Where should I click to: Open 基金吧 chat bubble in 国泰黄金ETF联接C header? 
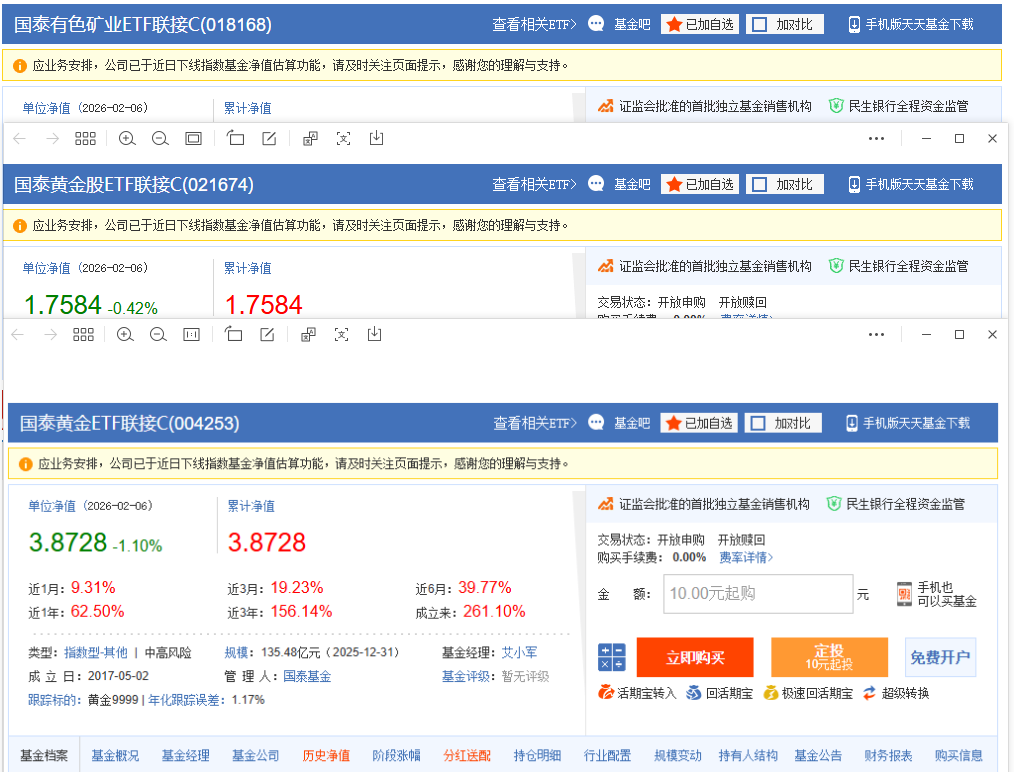point(596,423)
